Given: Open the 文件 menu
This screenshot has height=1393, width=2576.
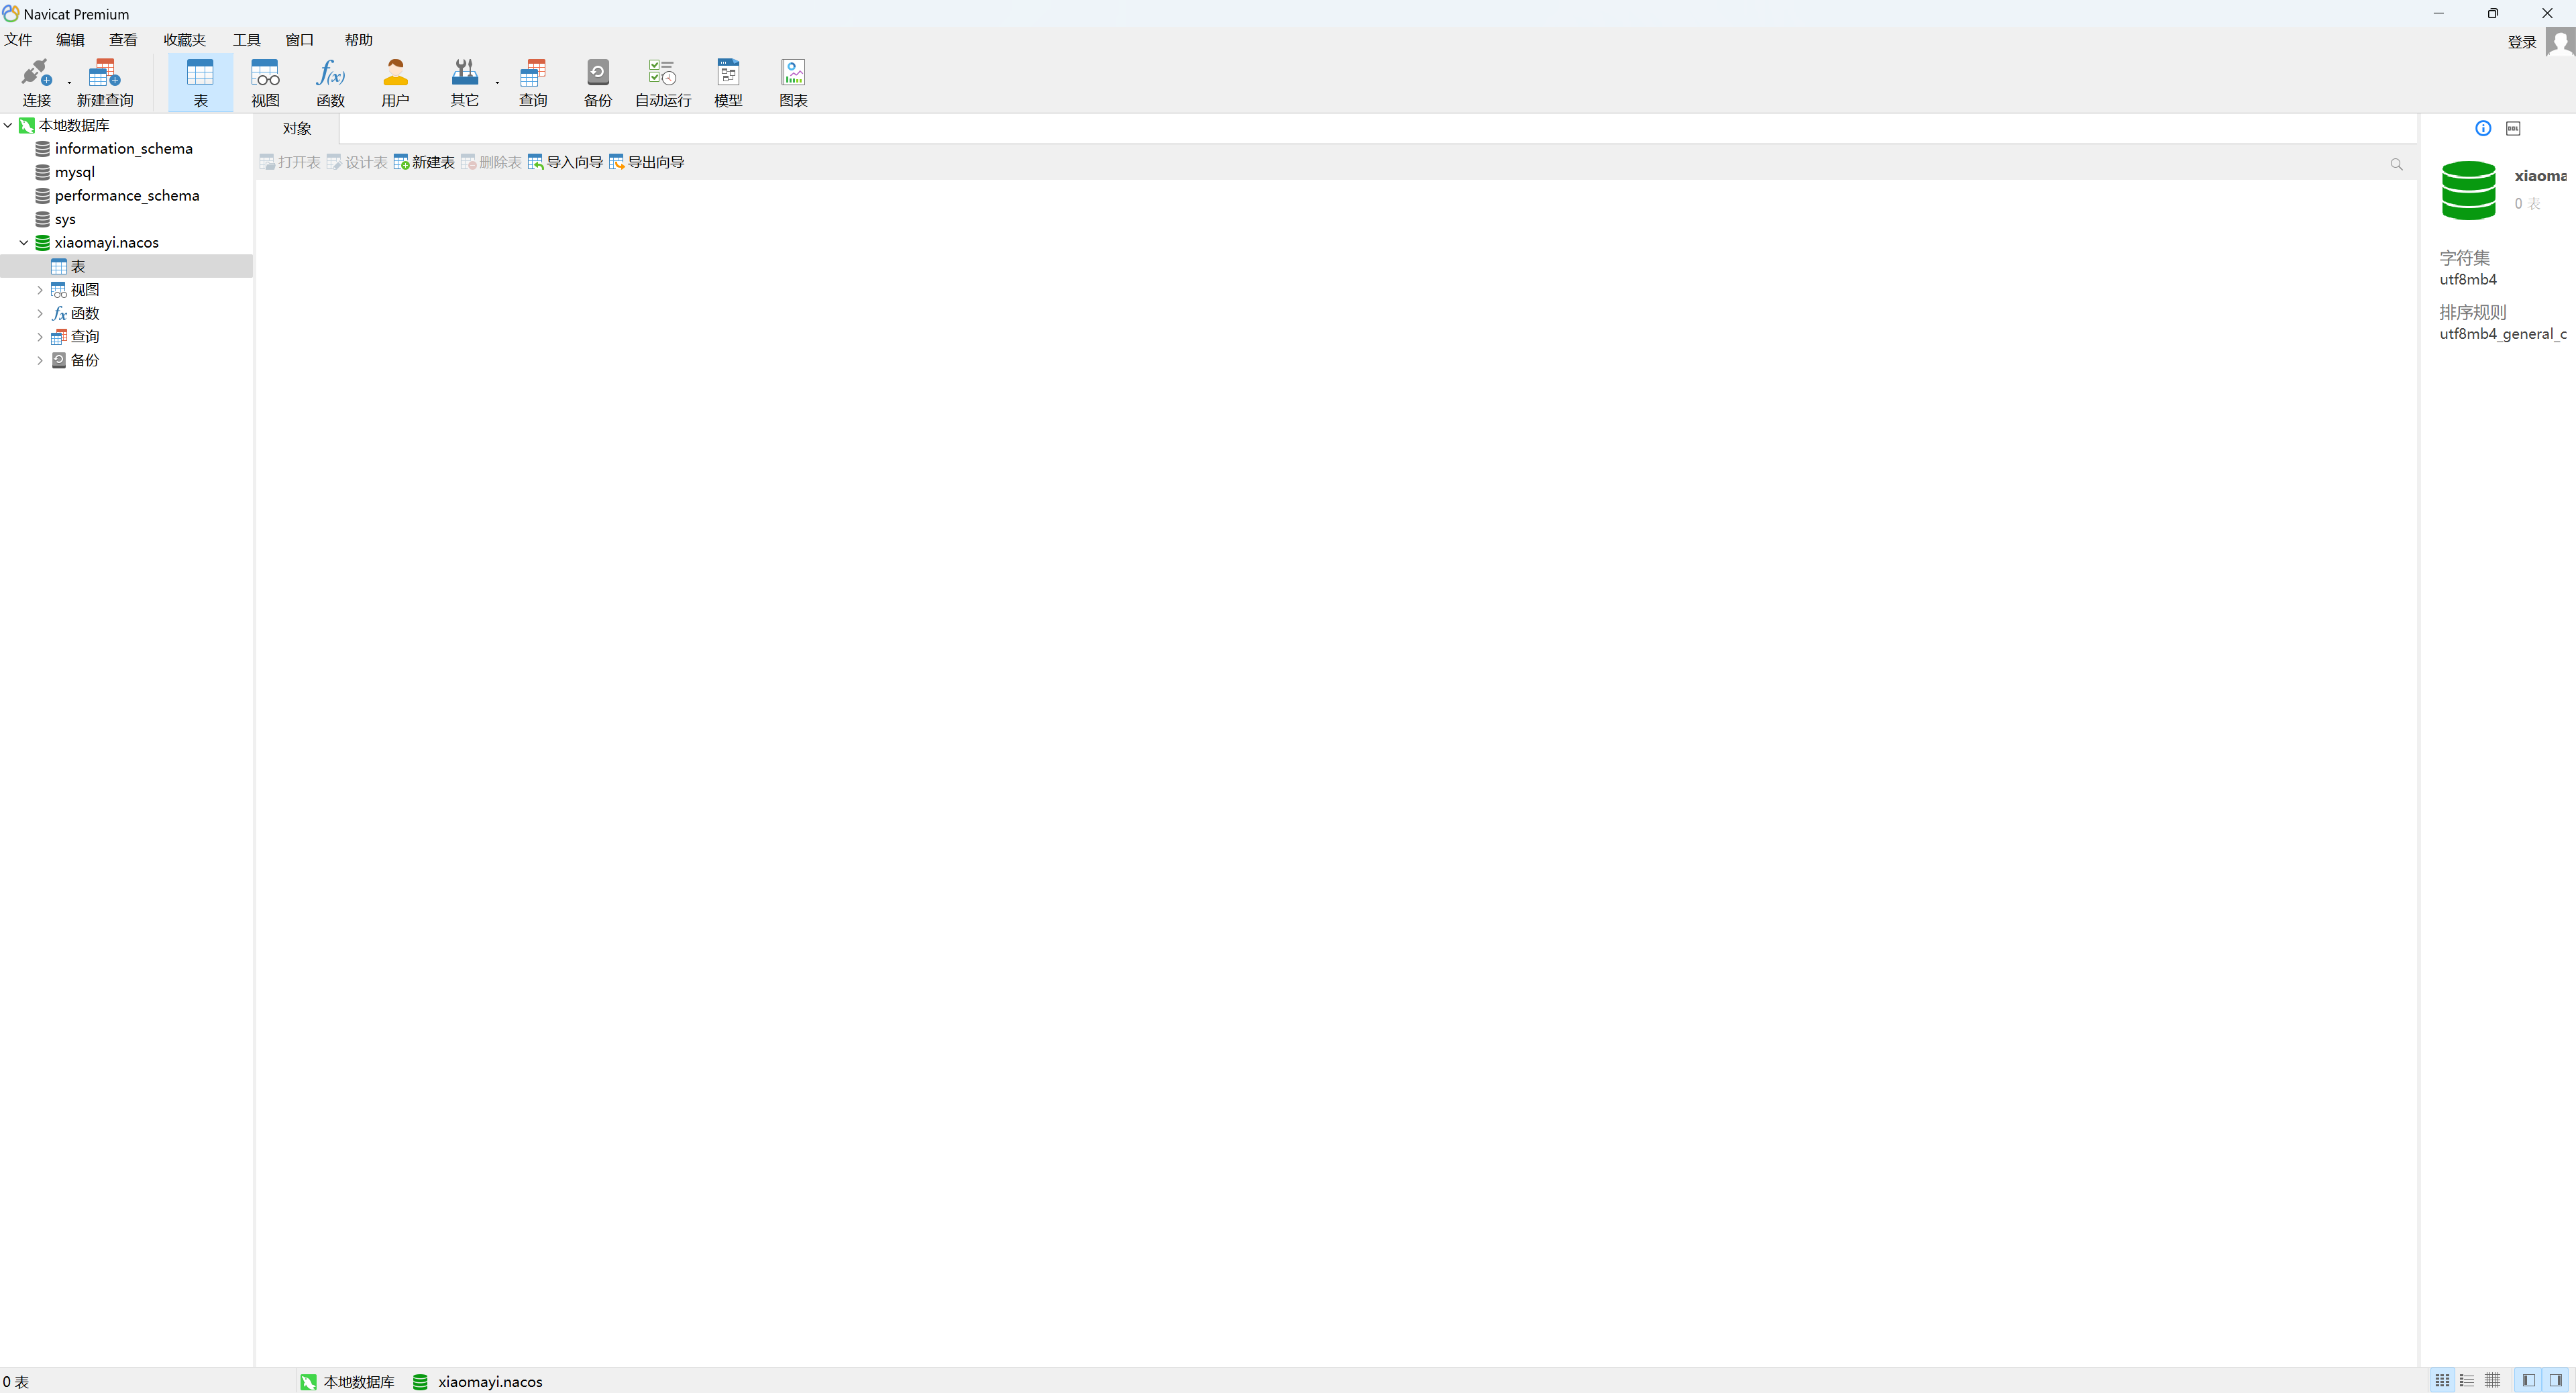Looking at the screenshot, I should click(18, 40).
